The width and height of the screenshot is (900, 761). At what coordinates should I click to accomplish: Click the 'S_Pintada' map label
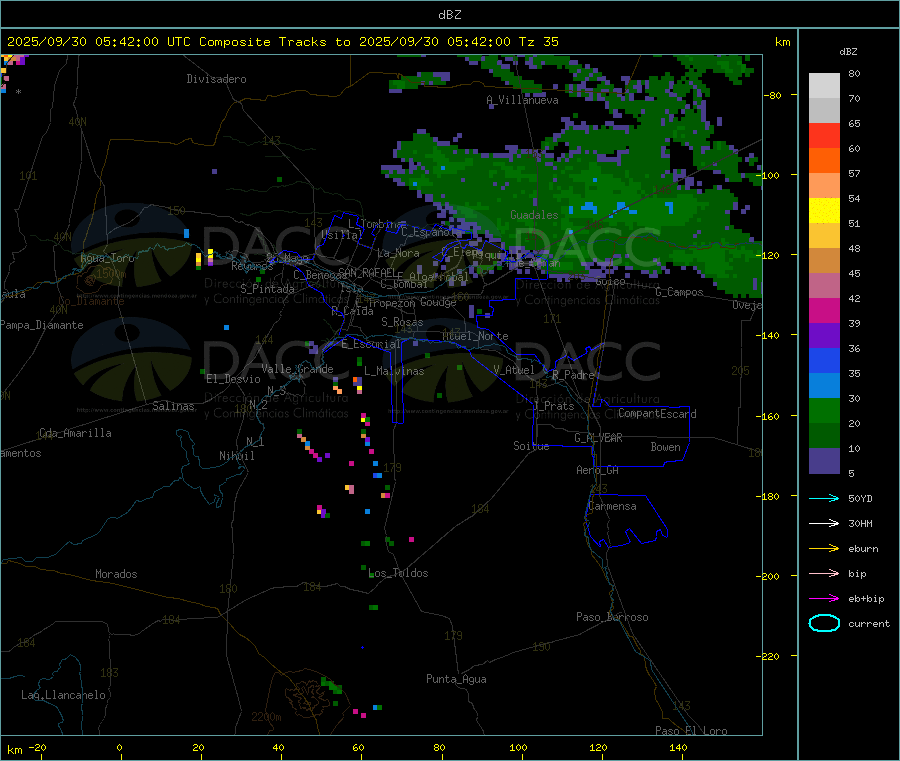pos(267,289)
